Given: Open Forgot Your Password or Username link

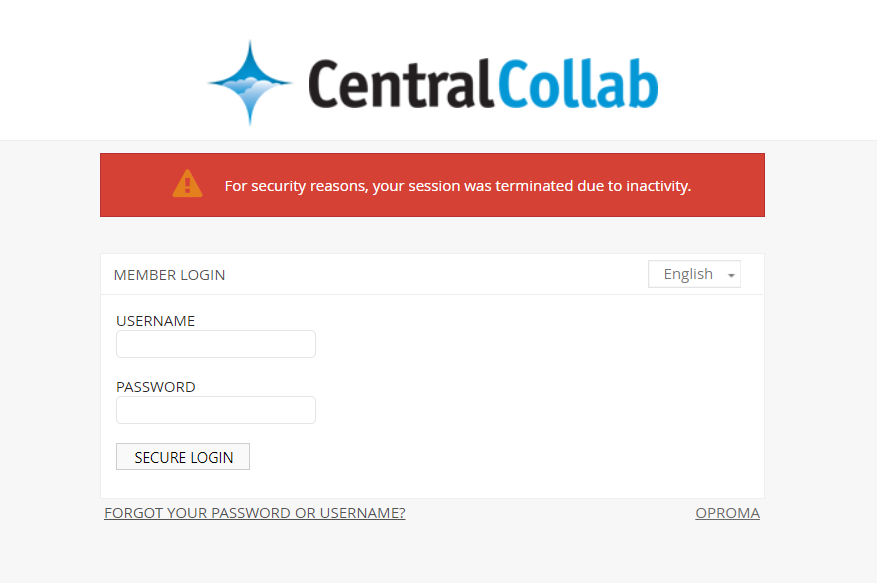Looking at the screenshot, I should pos(254,513).
